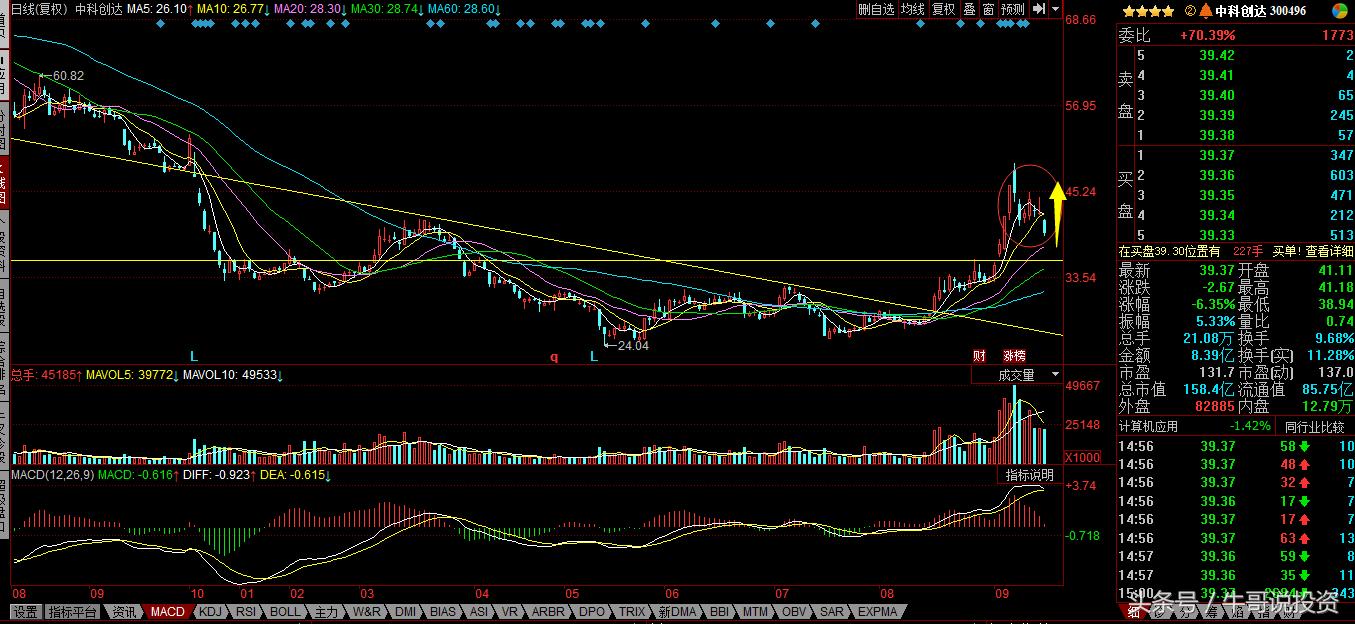
Task: Click the 涨榜 marker on the chart
Action: coord(1014,355)
